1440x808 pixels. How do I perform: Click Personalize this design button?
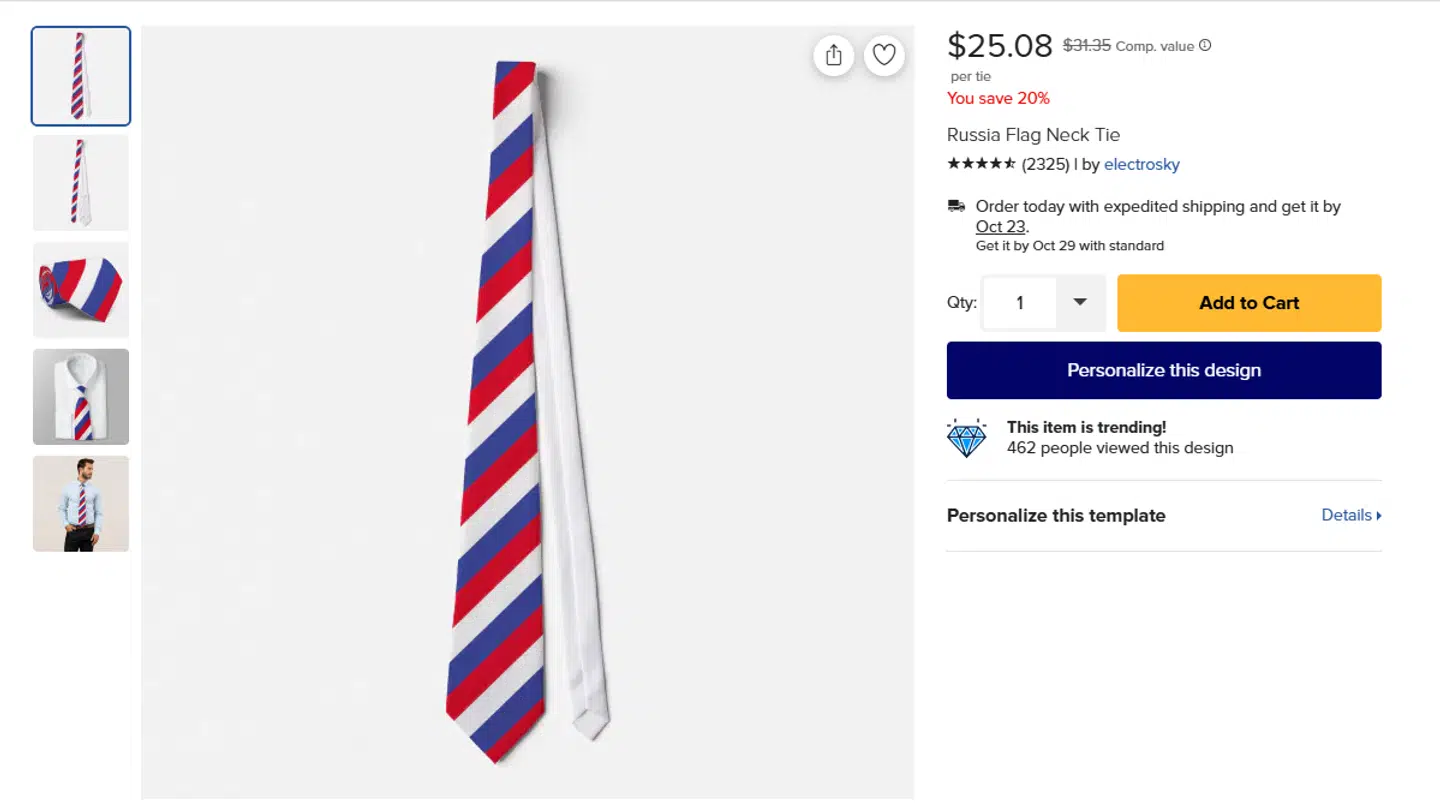click(x=1164, y=370)
